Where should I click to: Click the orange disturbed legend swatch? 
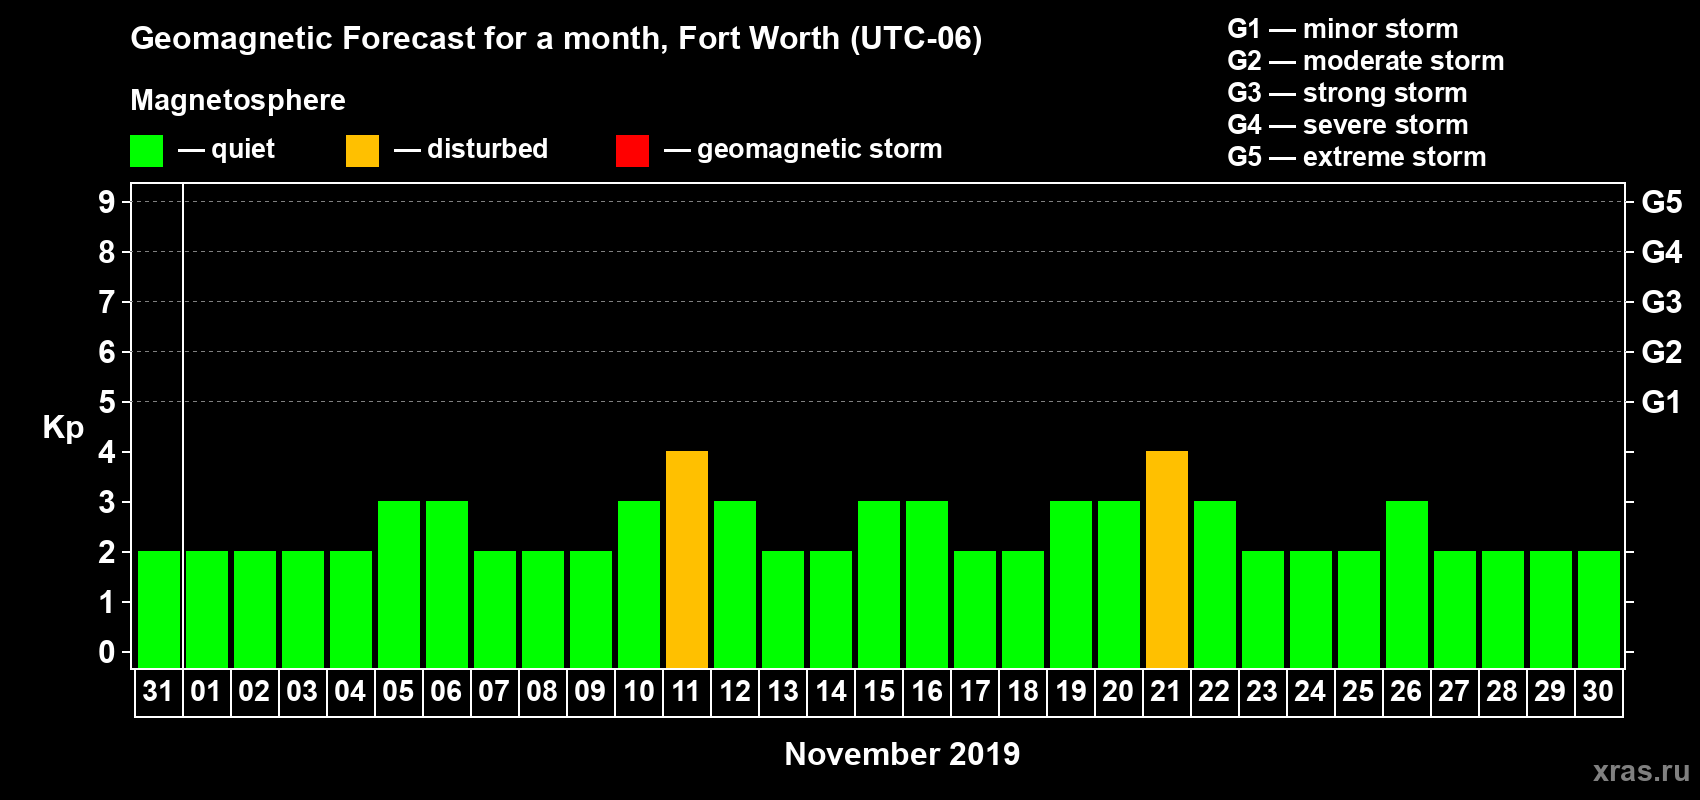pos(362,151)
